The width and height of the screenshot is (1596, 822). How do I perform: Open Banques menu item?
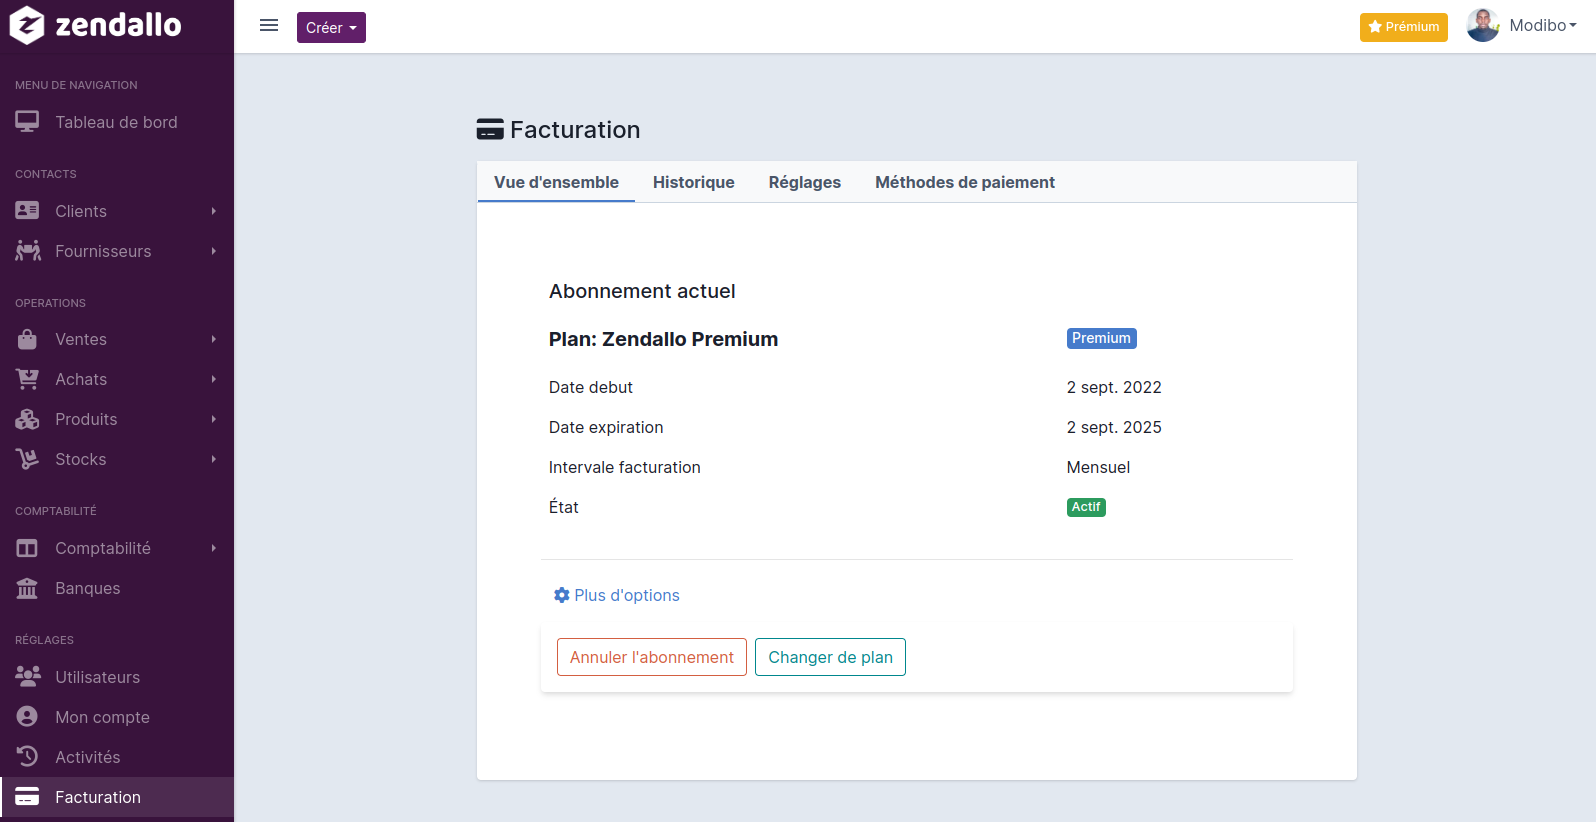click(x=117, y=588)
